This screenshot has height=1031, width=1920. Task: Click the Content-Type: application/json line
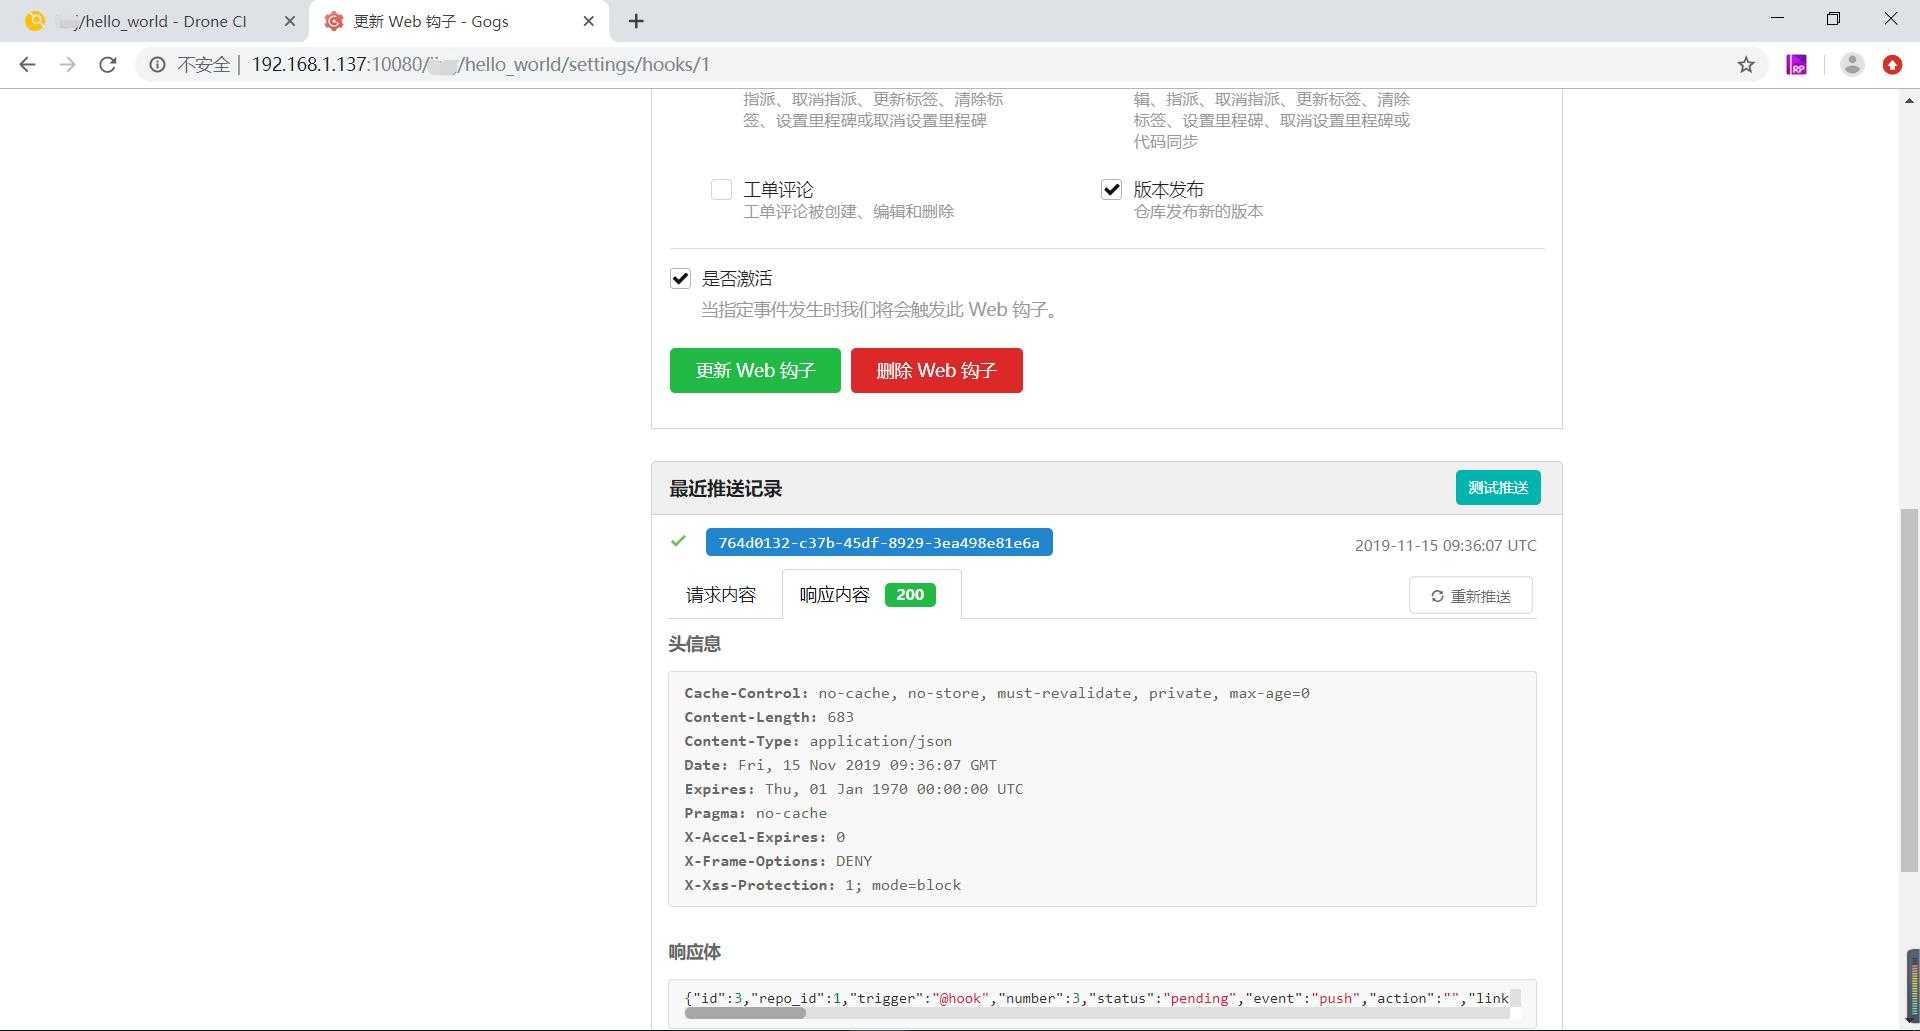[818, 741]
